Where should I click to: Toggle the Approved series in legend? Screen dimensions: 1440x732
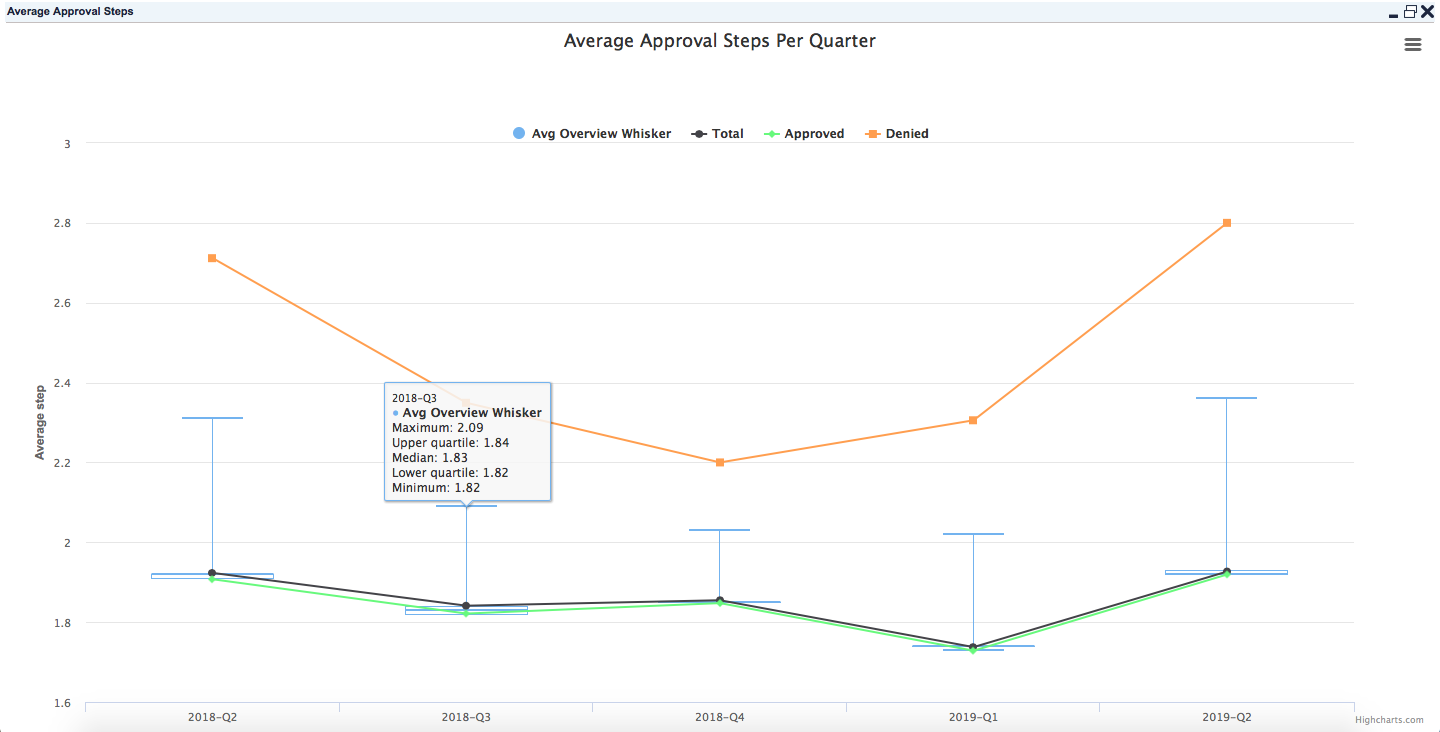coord(804,134)
